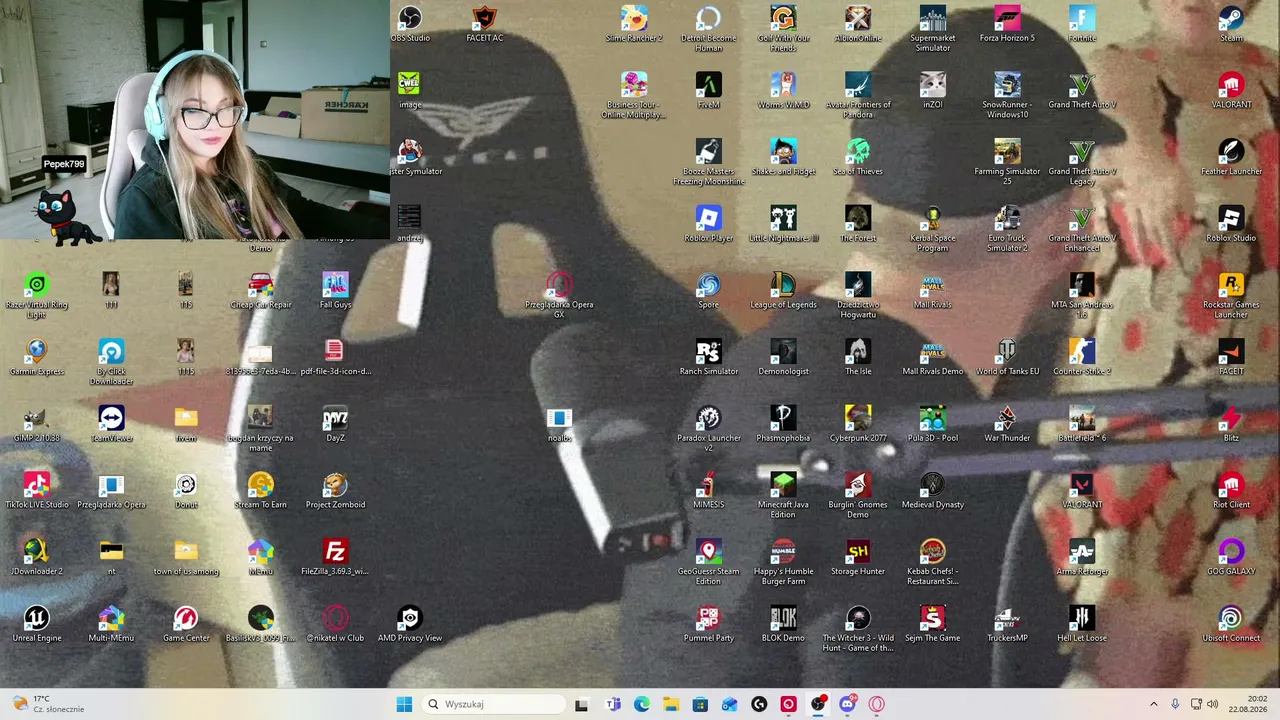1280x720 pixels.
Task: Open the Steam desktop shortcut
Action: 1231,24
